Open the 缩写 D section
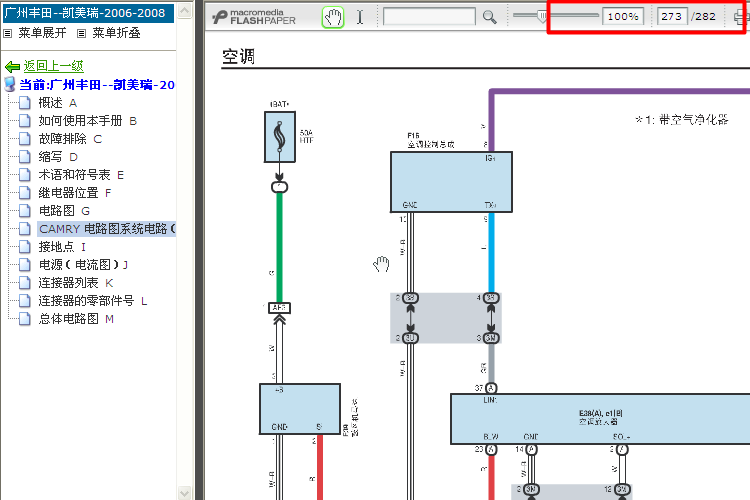The width and height of the screenshot is (750, 500). tap(58, 156)
